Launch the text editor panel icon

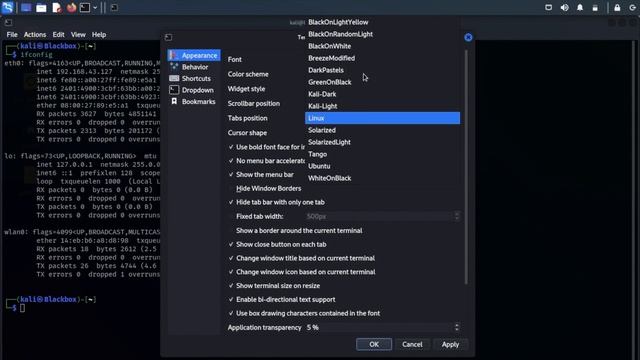(x=57, y=7)
